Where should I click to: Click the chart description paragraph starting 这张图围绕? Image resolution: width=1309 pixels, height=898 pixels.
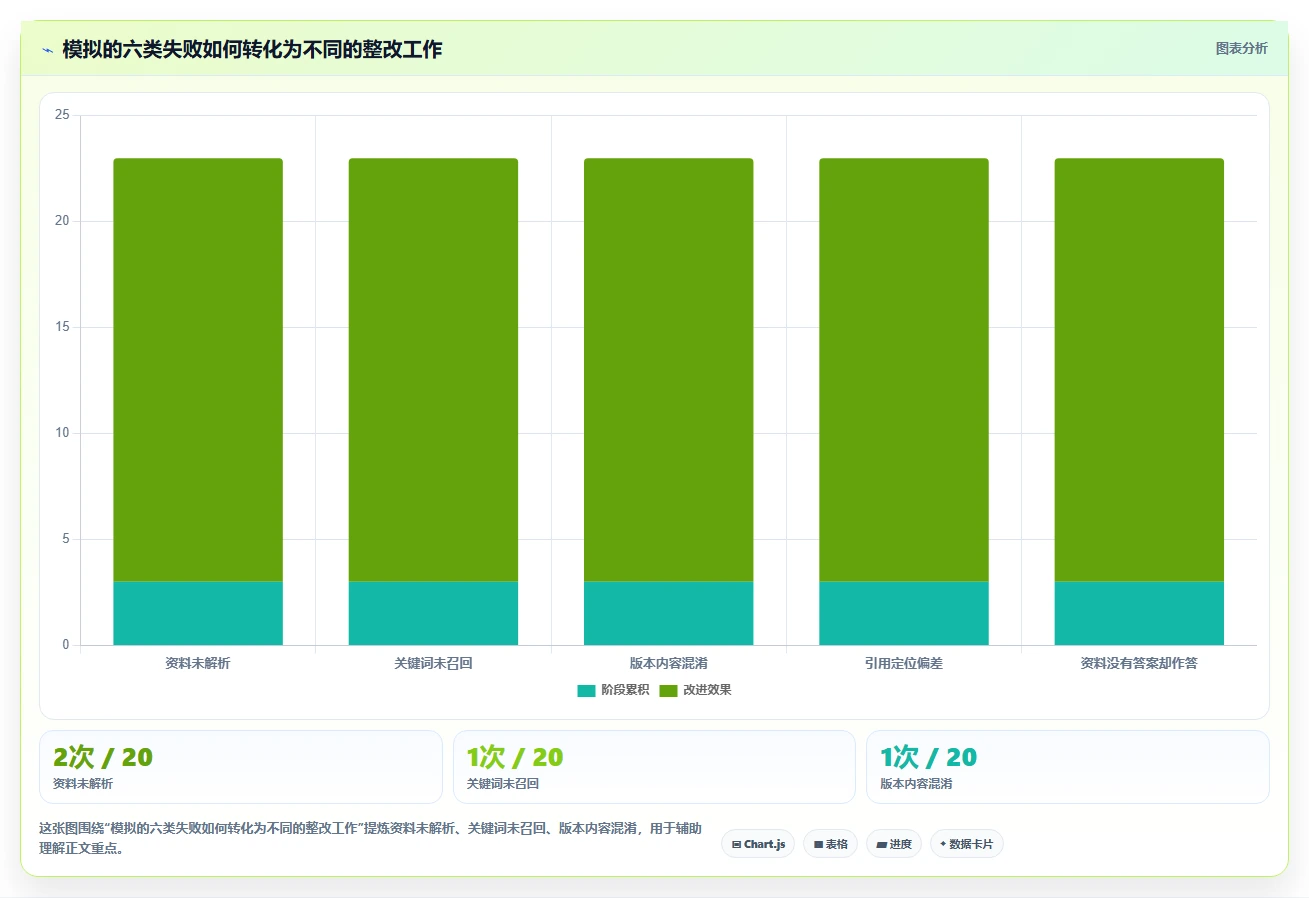pos(370,839)
